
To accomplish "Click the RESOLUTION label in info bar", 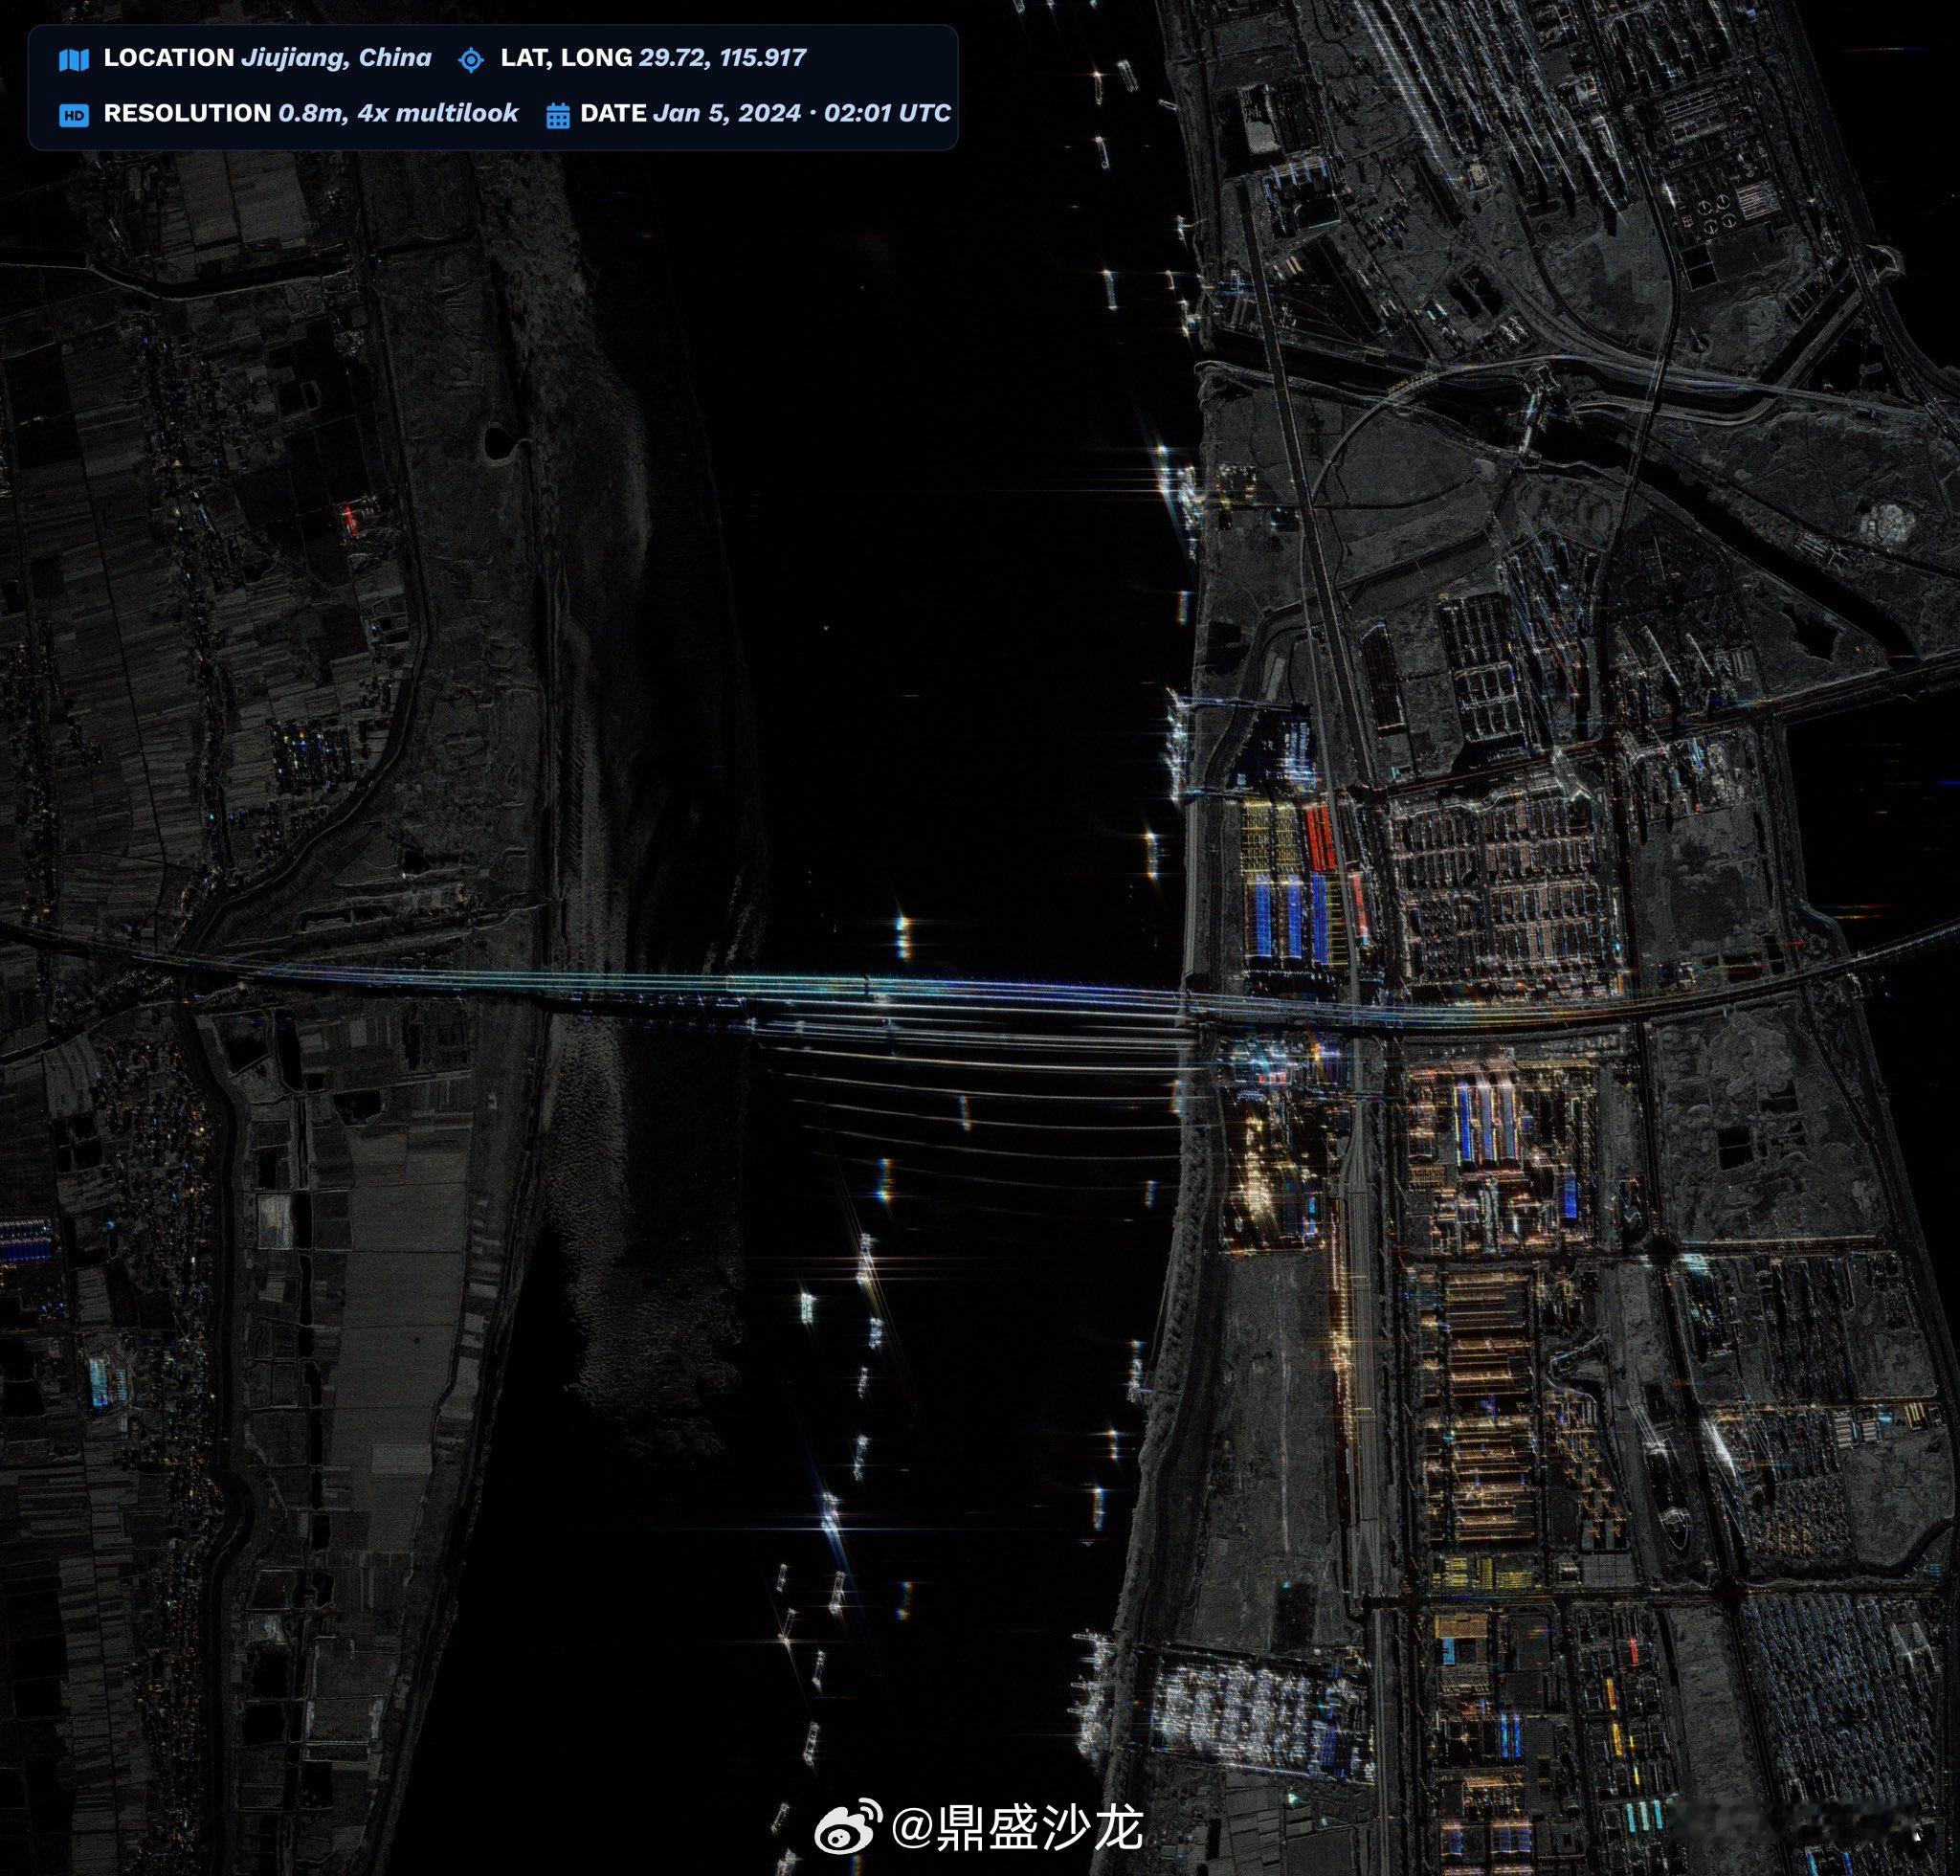I will [x=187, y=113].
